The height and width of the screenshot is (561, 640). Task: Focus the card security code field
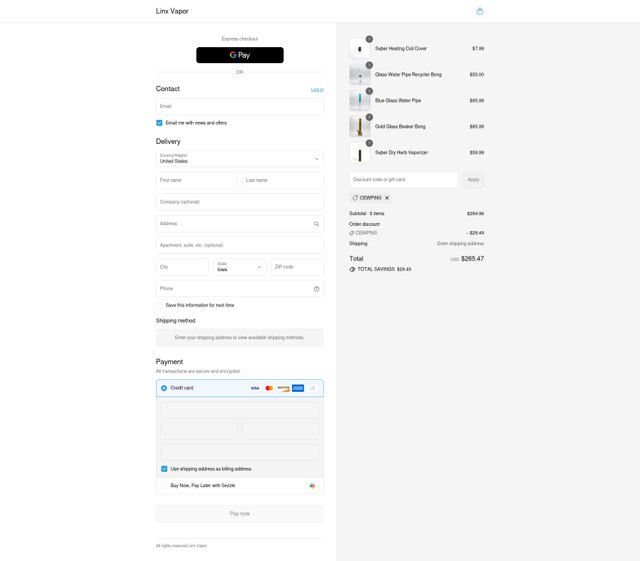click(280, 431)
